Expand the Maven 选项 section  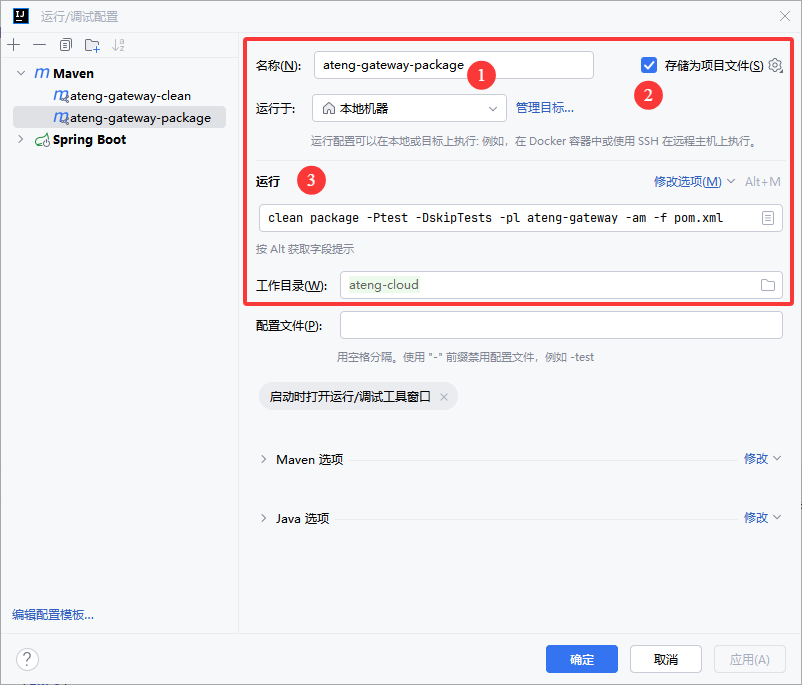coord(264,459)
